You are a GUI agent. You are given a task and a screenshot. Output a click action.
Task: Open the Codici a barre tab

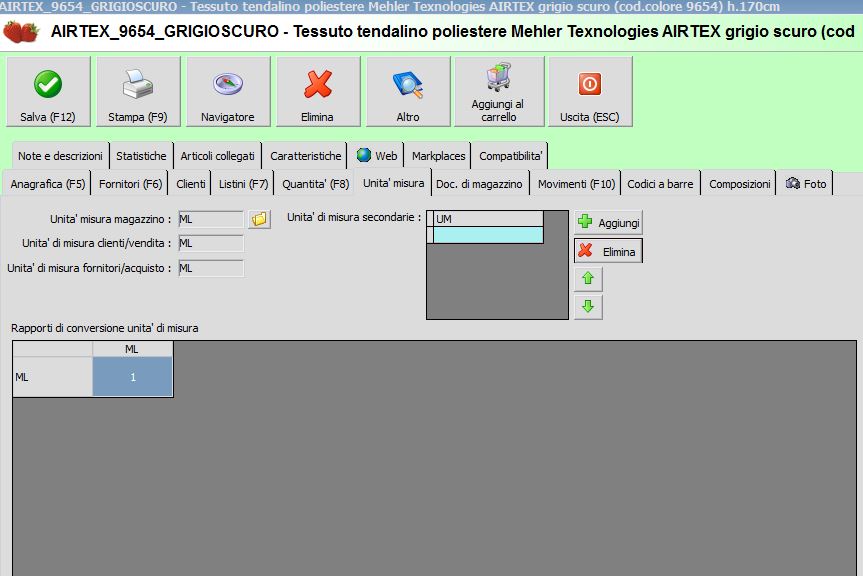[660, 184]
